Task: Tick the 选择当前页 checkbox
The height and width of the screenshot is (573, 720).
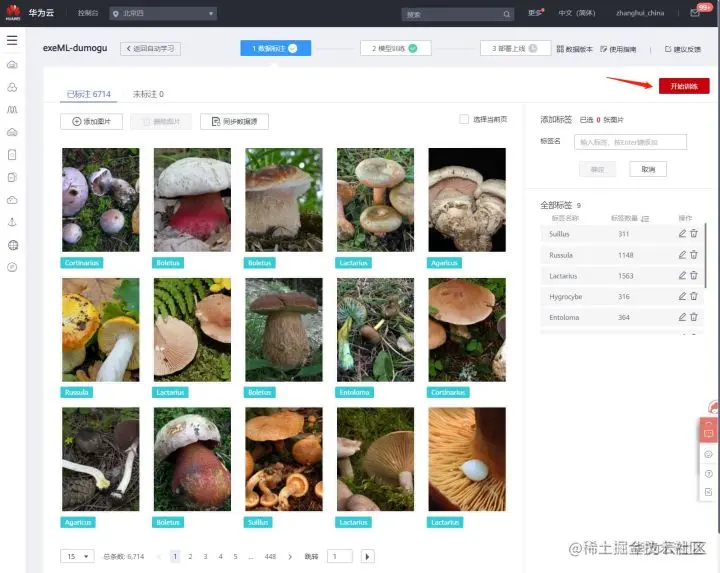Action: tap(464, 119)
